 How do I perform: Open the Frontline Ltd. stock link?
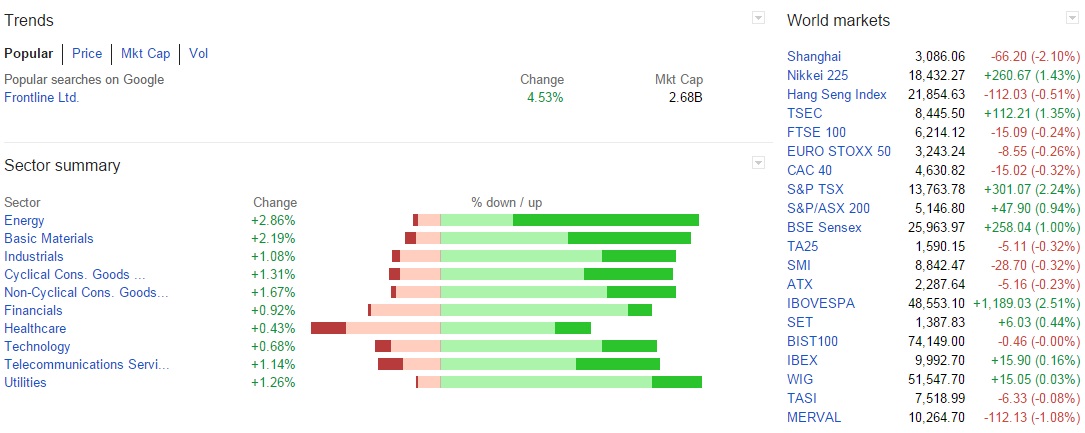tap(42, 98)
